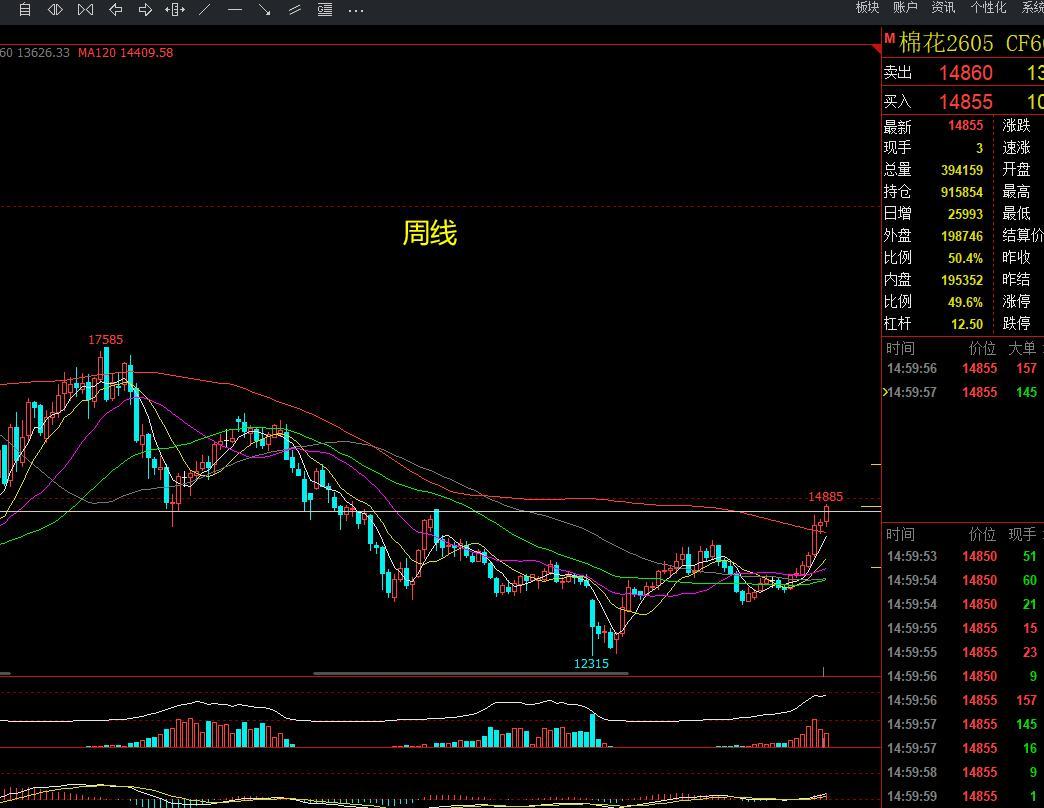This screenshot has width=1044, height=808.
Task: Click the 昨收 label
Action: pos(1016,257)
